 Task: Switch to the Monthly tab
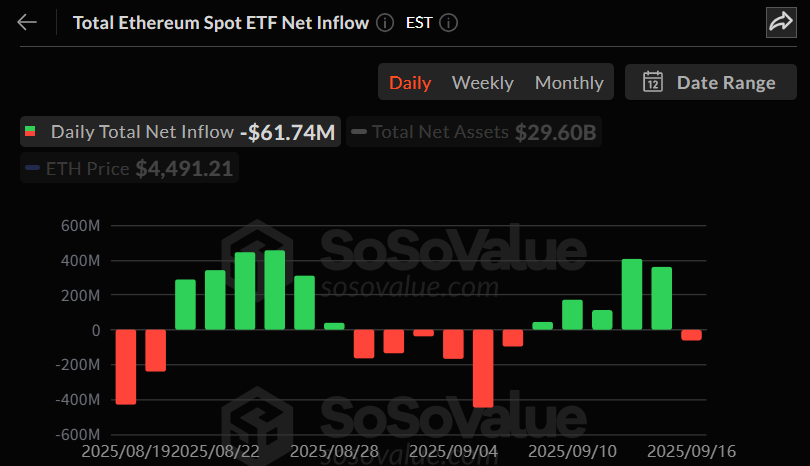(x=569, y=83)
